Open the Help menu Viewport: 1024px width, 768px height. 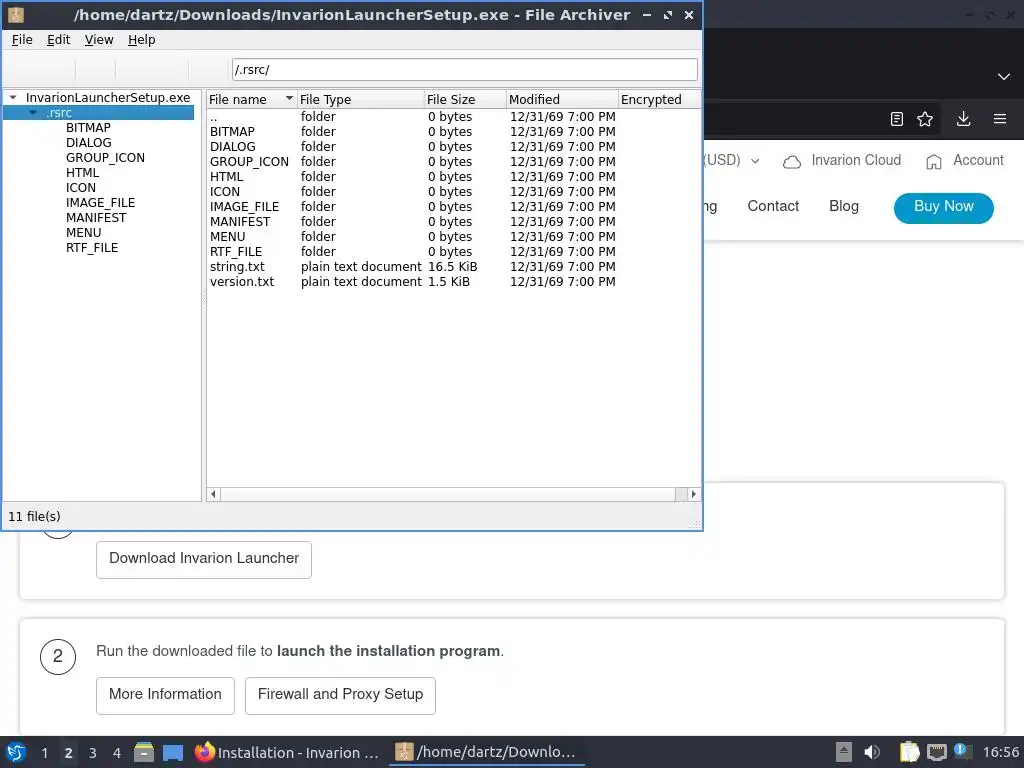click(x=141, y=40)
